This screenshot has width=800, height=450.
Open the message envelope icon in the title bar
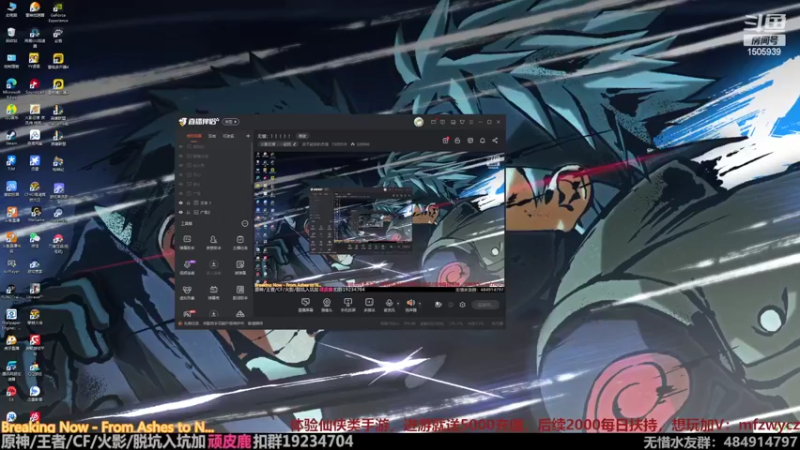pos(433,122)
